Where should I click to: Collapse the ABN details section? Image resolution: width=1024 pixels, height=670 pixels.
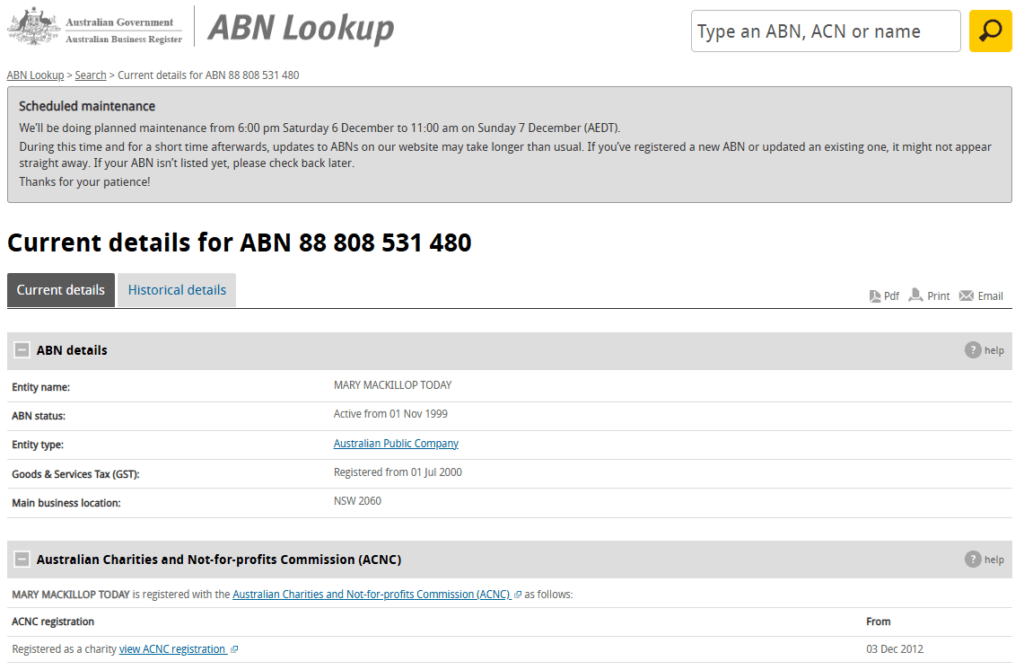click(21, 350)
